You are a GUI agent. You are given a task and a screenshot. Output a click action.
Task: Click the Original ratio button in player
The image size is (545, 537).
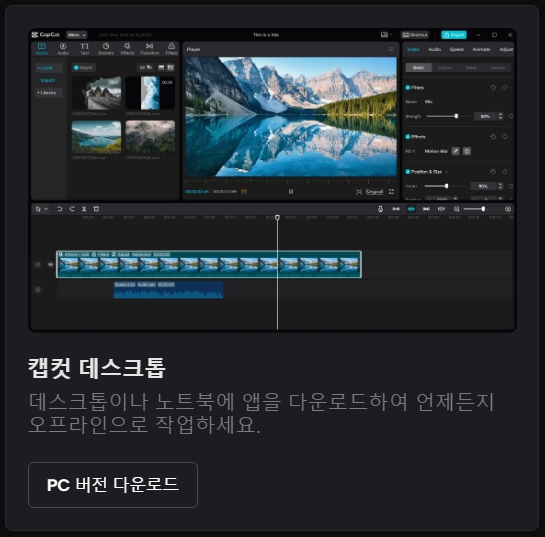pyautogui.click(x=374, y=192)
